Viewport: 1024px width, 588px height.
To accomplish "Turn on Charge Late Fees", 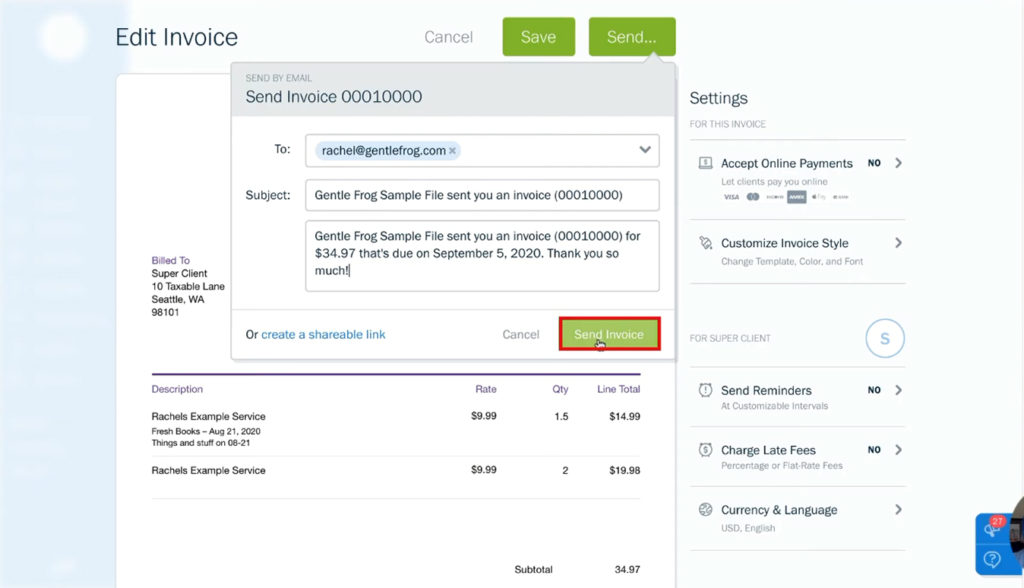I will (x=874, y=449).
